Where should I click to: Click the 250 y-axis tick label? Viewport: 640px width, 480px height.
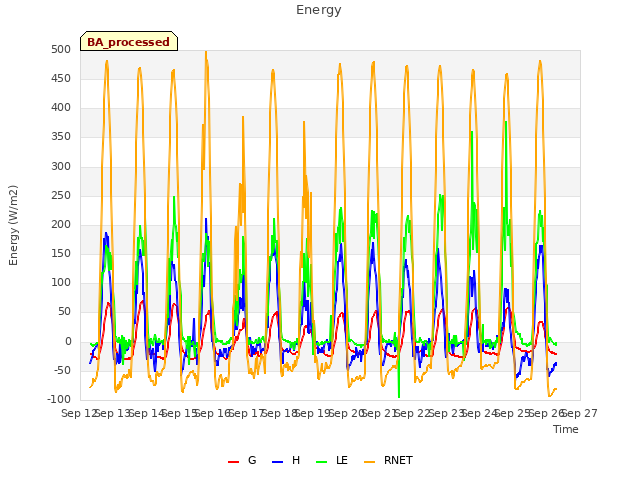tap(61, 196)
